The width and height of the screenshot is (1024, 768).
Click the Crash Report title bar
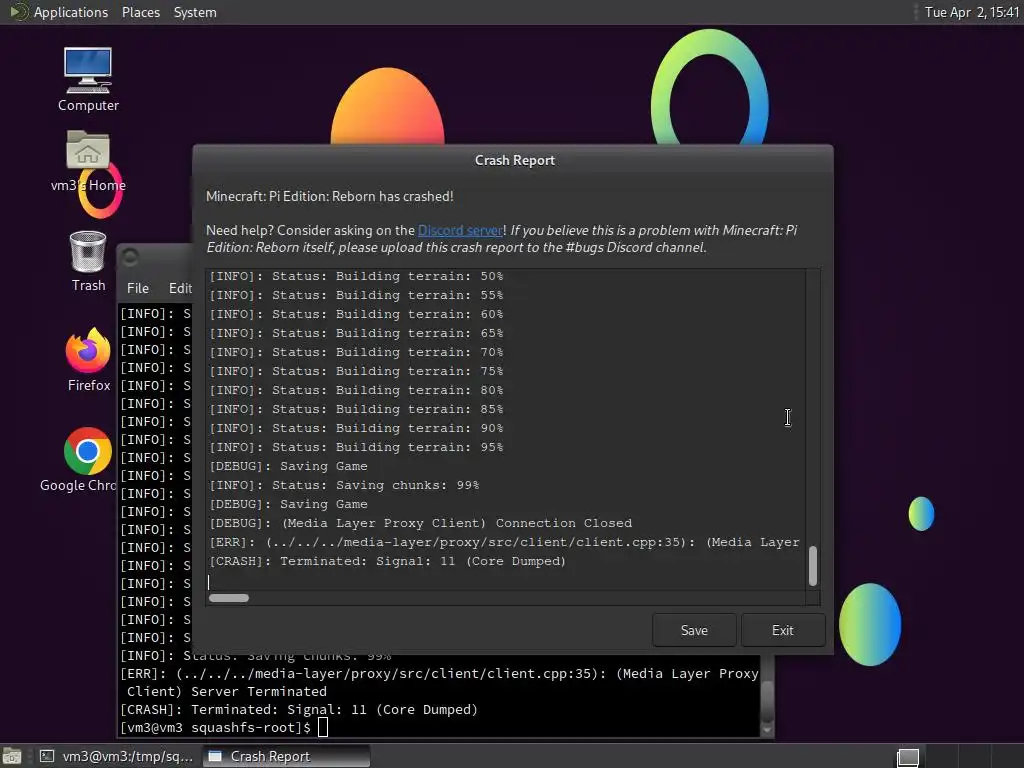pyautogui.click(x=515, y=161)
